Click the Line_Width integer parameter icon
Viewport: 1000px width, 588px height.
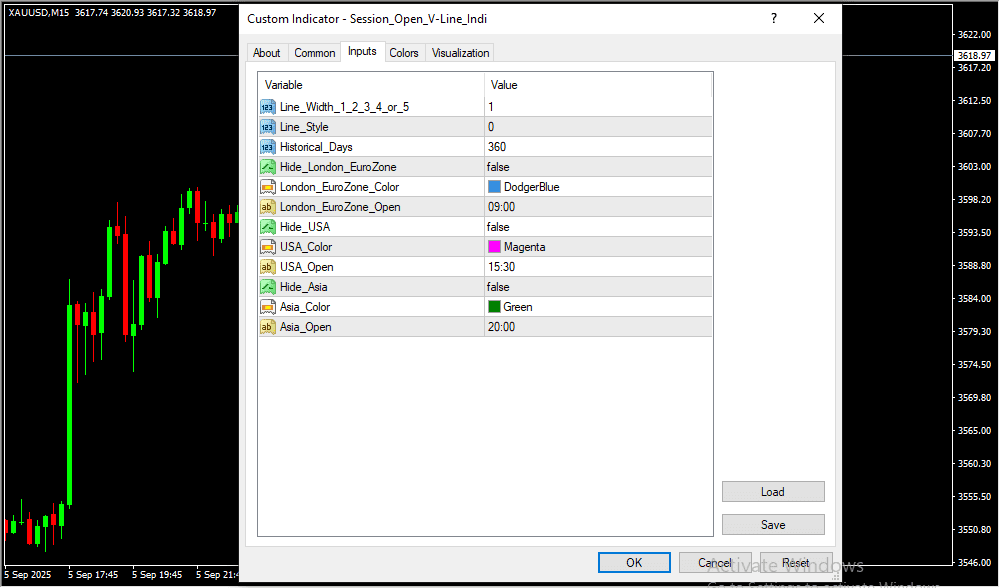268,107
